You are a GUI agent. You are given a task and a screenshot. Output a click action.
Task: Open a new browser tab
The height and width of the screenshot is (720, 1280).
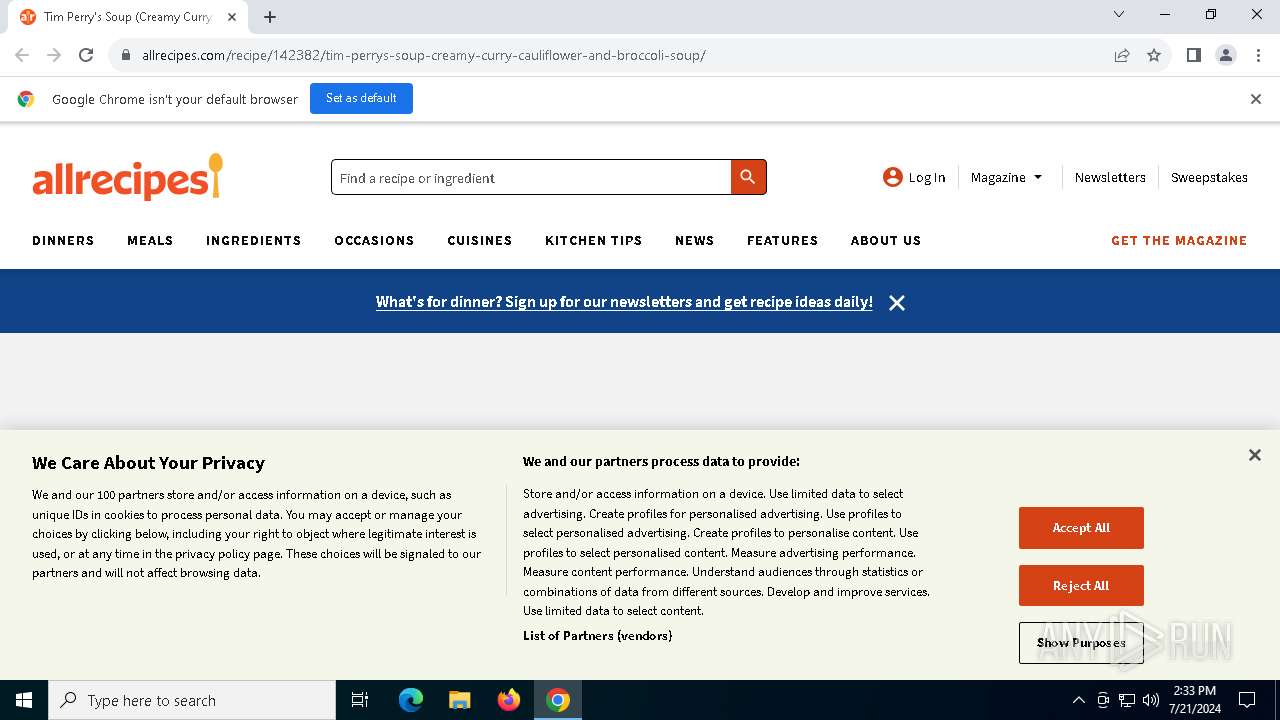pyautogui.click(x=270, y=16)
